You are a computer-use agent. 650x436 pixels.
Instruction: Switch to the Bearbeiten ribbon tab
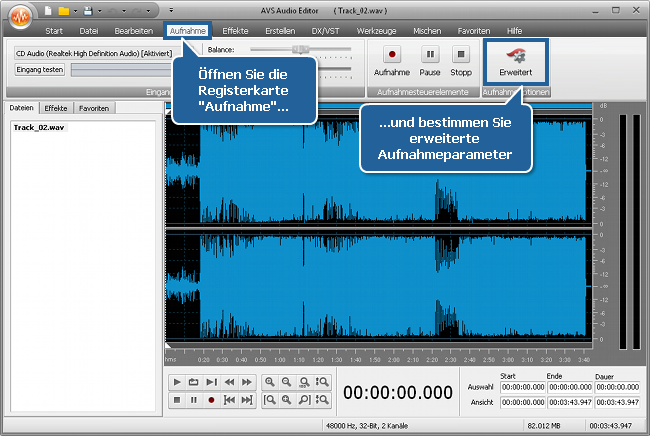(134, 31)
